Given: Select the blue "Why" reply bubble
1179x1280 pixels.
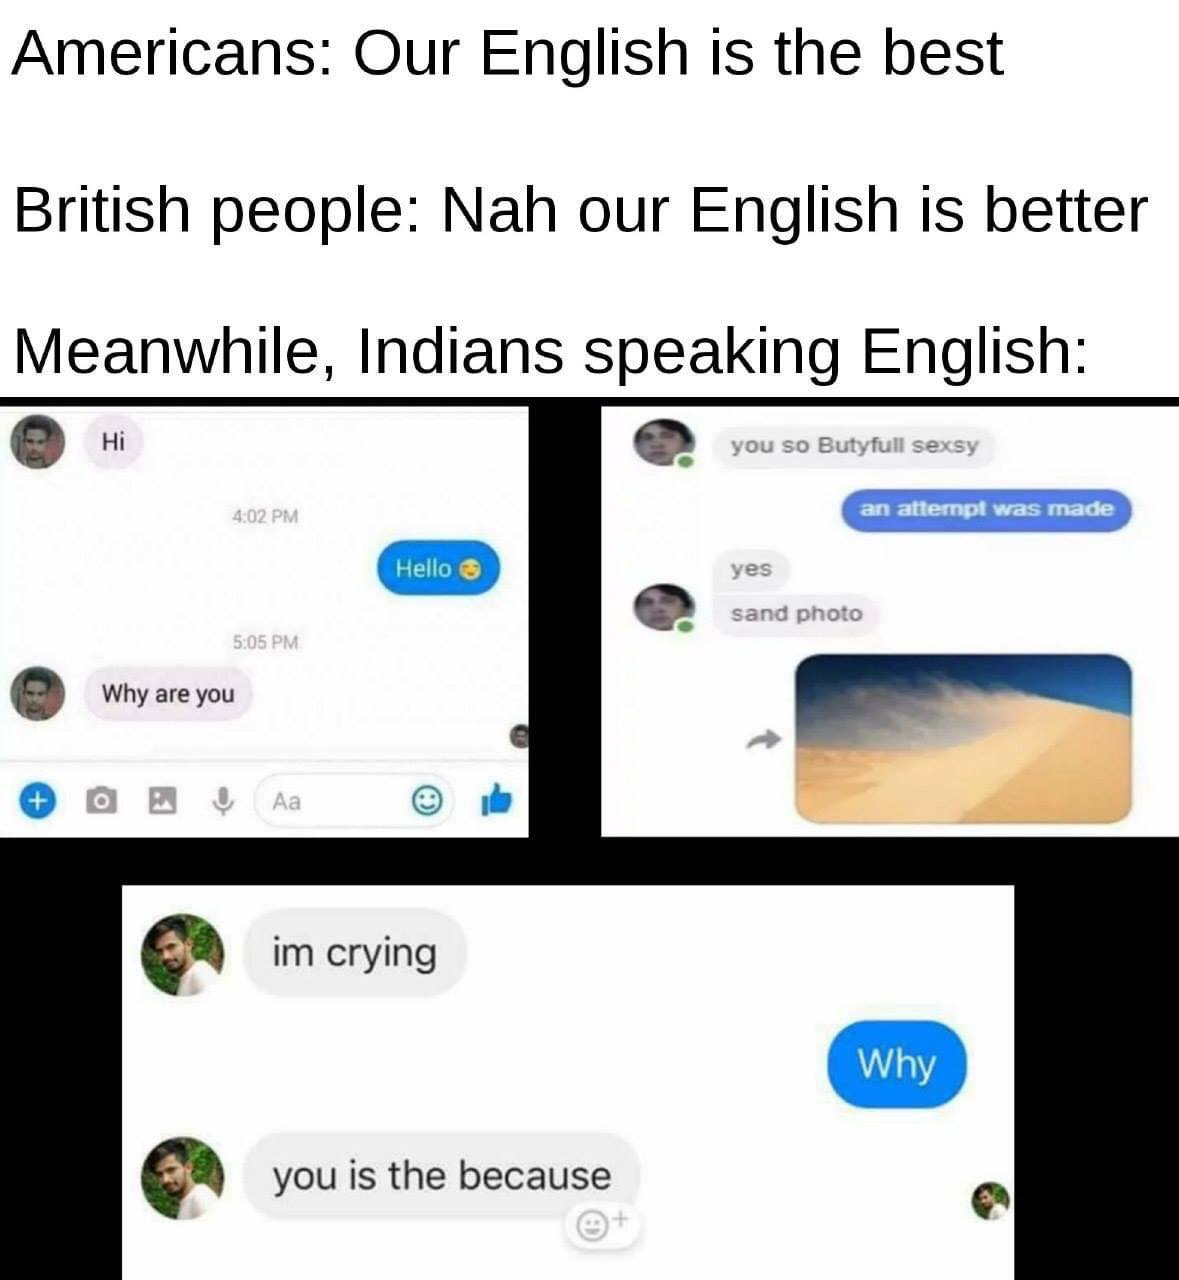Looking at the screenshot, I should click(x=897, y=1064).
